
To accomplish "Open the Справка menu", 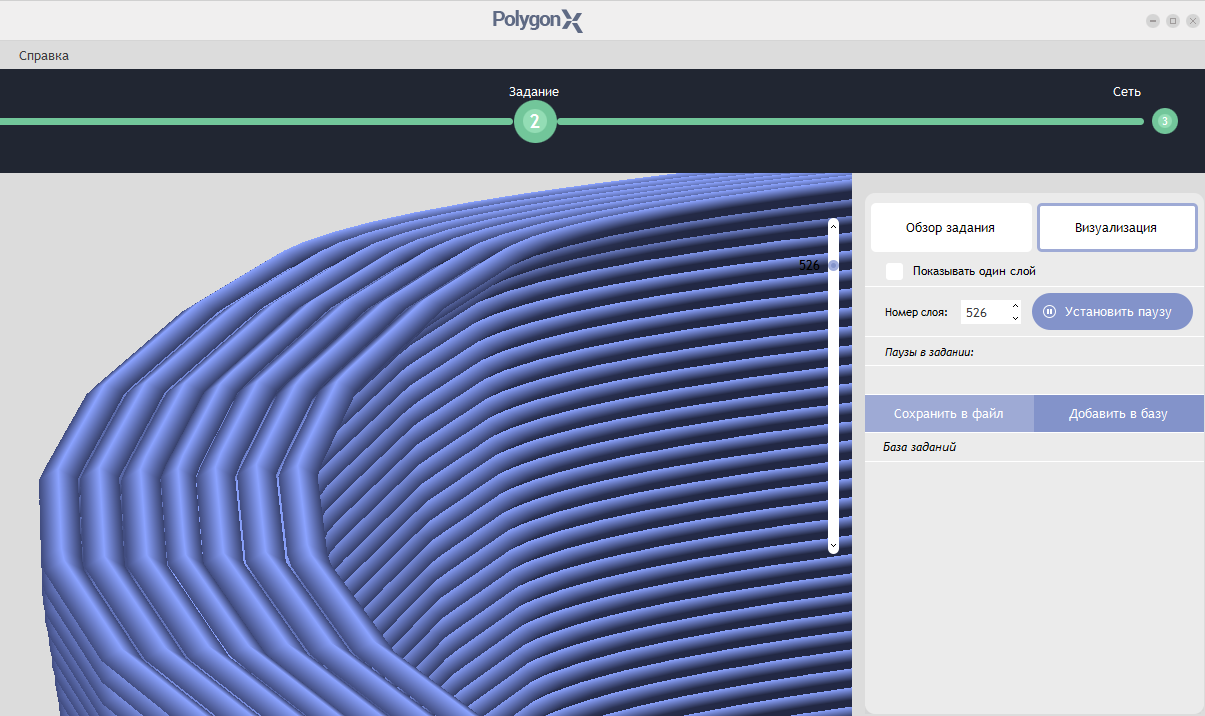I will (44, 56).
